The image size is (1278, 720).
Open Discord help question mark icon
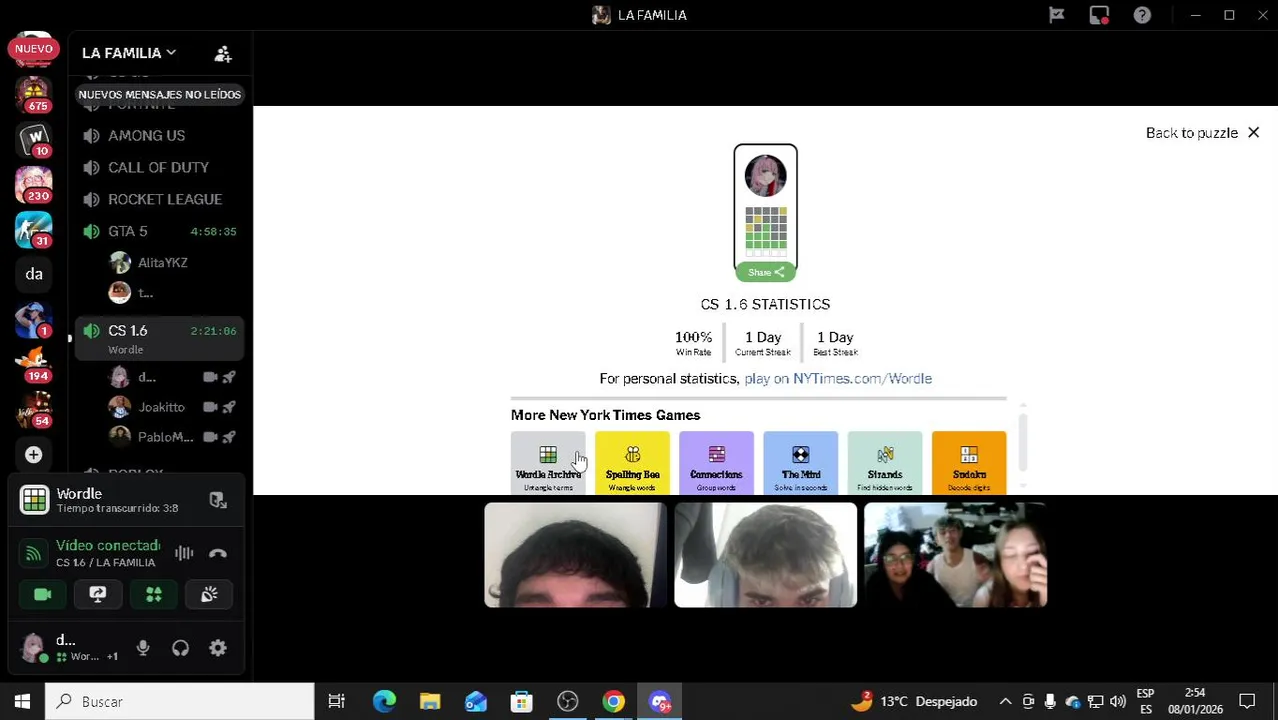pyautogui.click(x=1142, y=15)
